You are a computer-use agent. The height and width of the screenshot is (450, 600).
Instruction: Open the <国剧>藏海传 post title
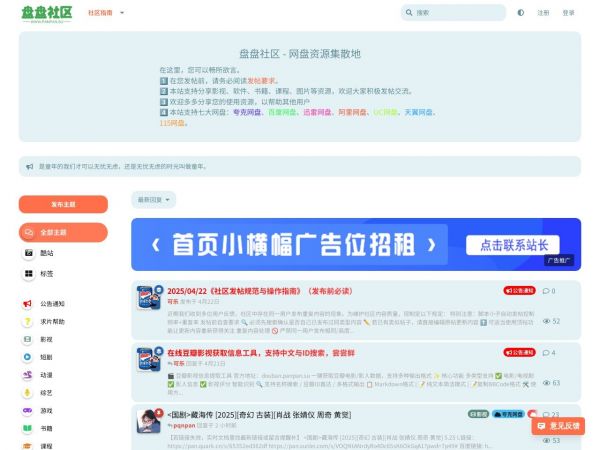coord(259,415)
